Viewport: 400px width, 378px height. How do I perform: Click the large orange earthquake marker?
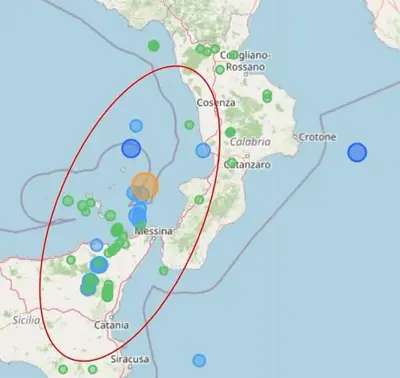[x=145, y=186]
